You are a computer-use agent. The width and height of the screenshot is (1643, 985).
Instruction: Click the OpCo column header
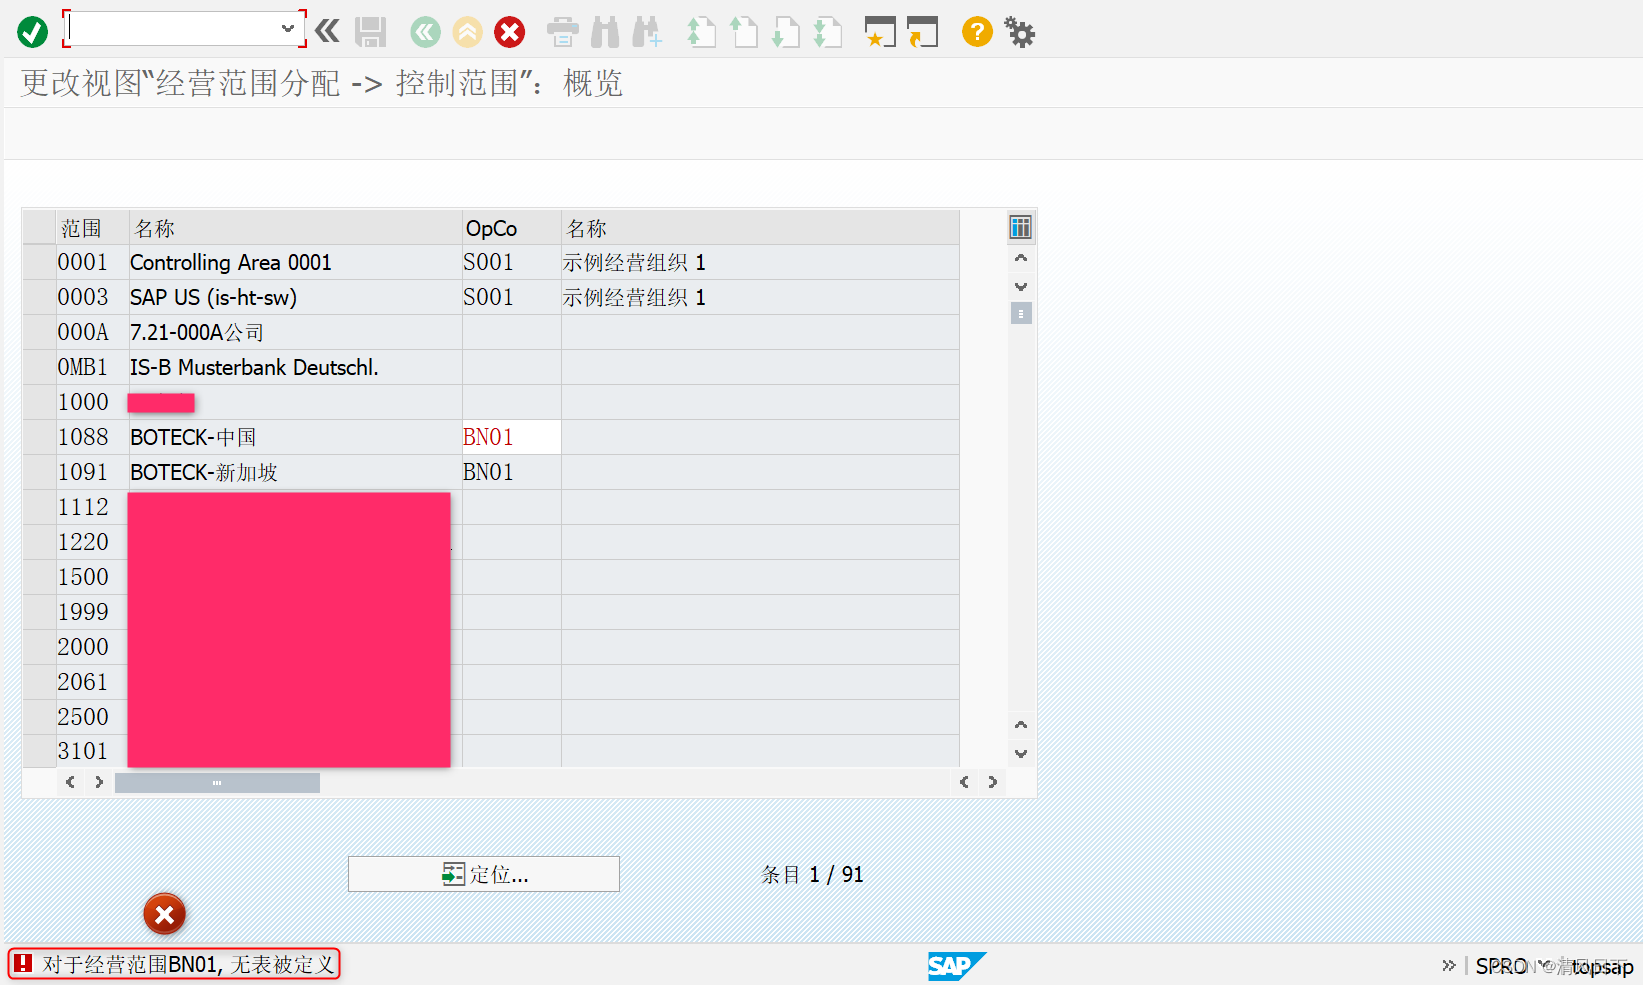click(490, 227)
